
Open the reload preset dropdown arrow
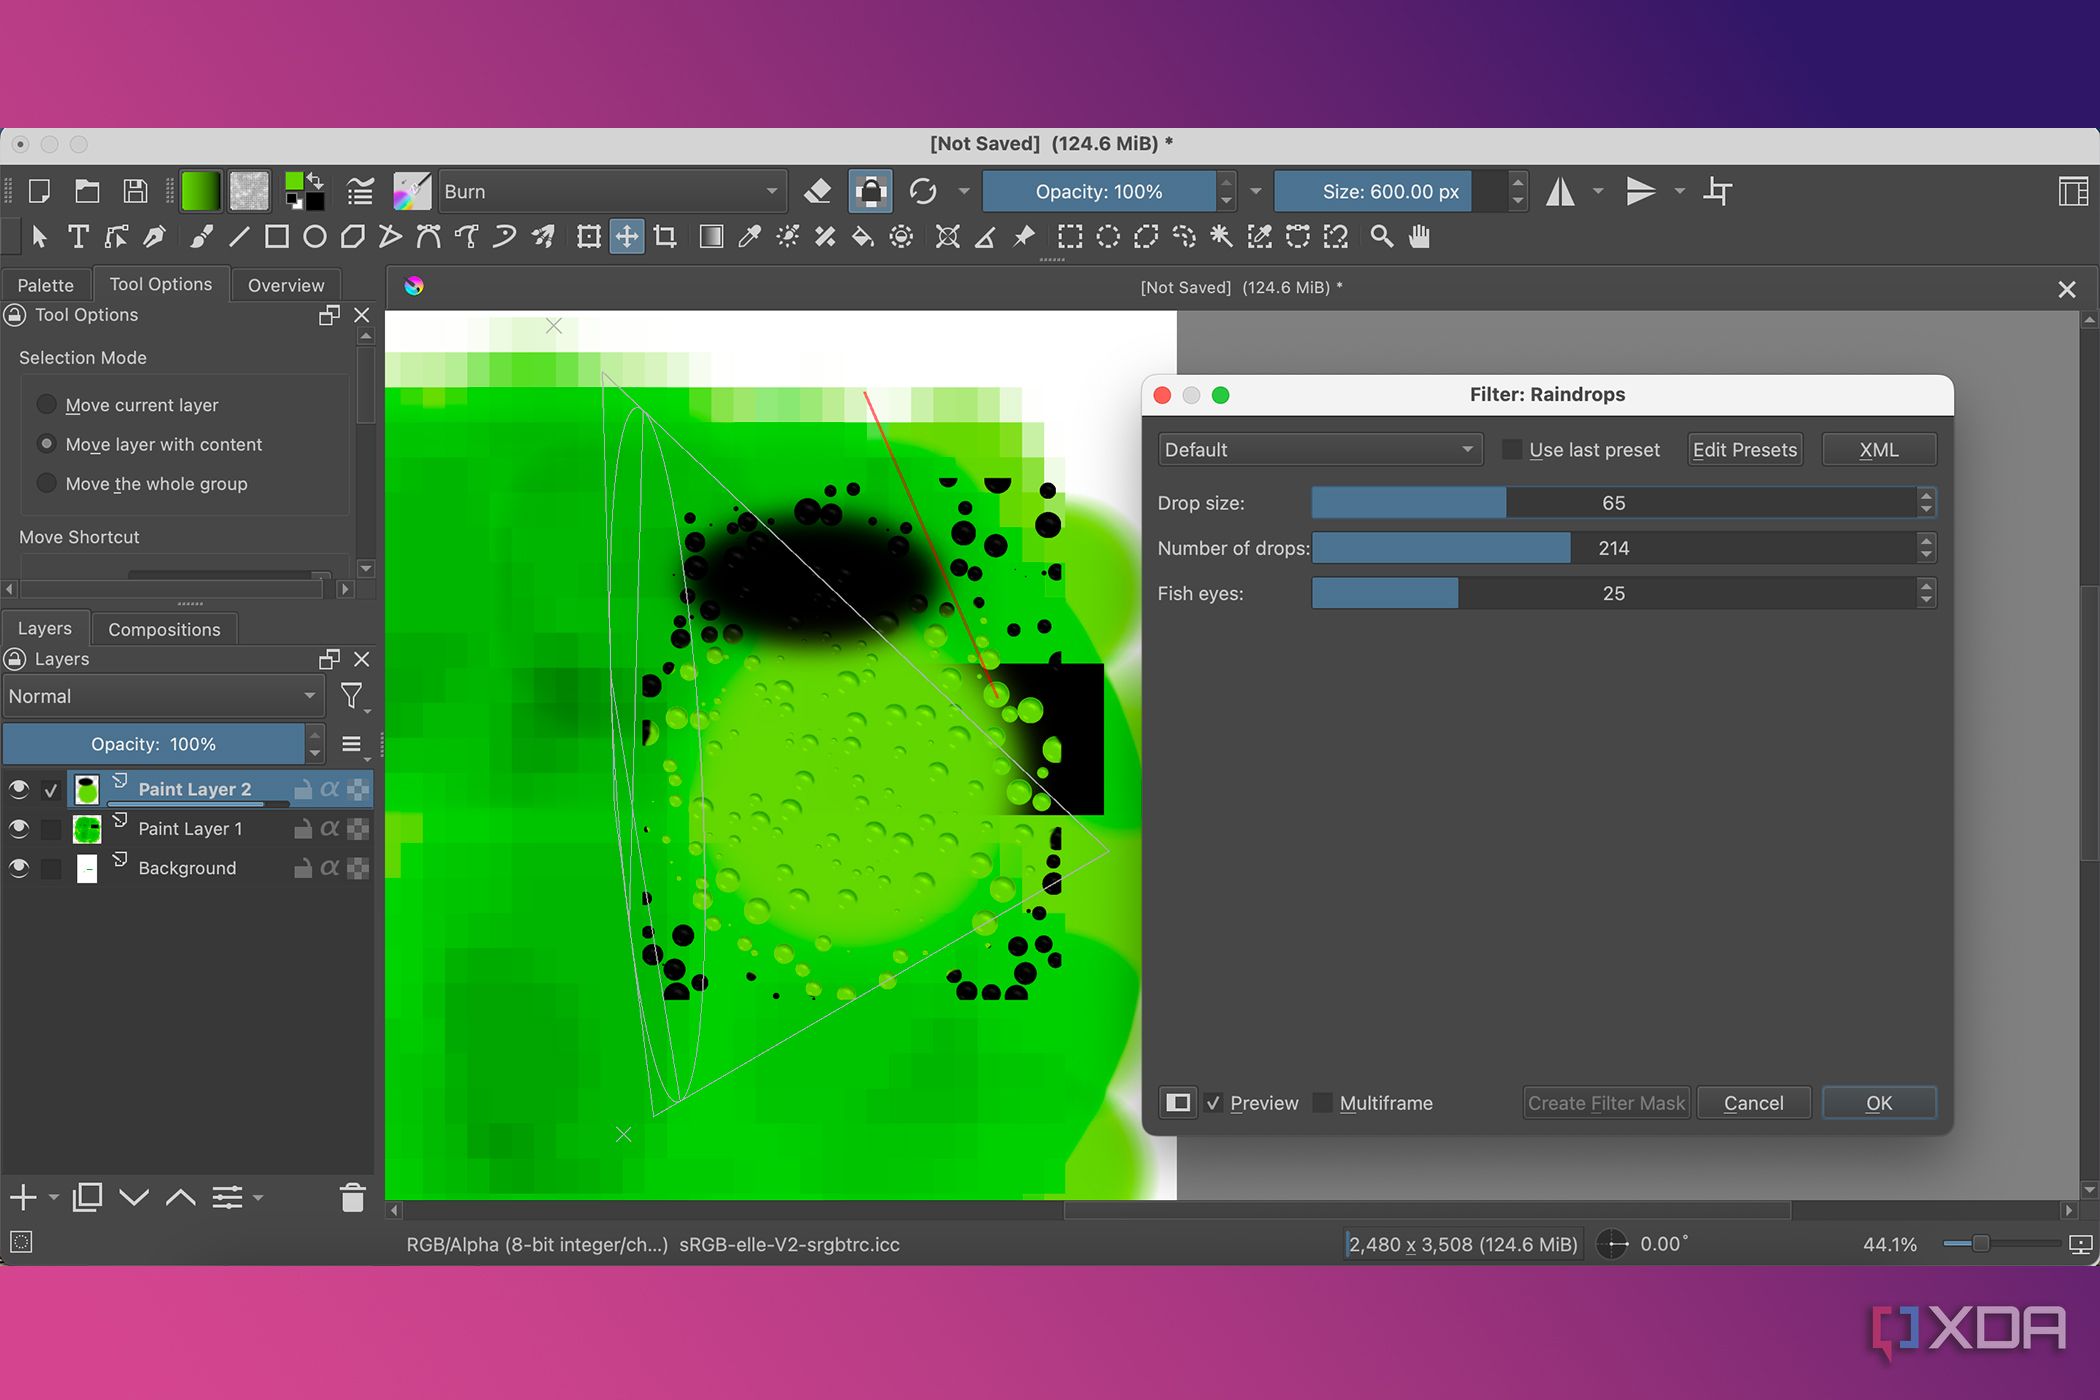[x=964, y=191]
